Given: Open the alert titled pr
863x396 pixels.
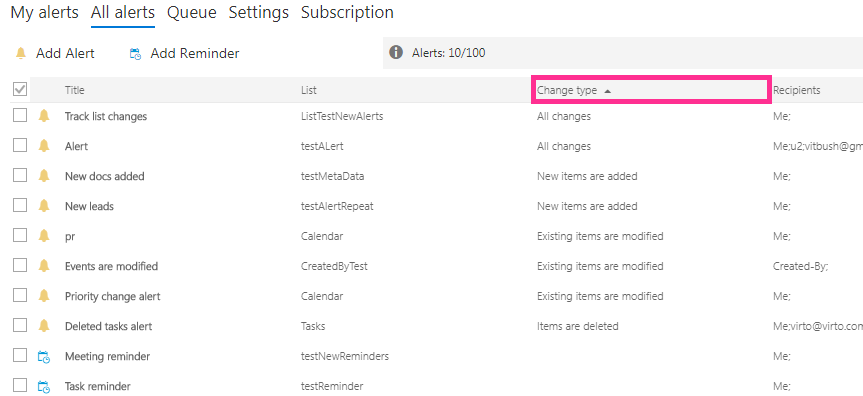Looking at the screenshot, I should 70,236.
